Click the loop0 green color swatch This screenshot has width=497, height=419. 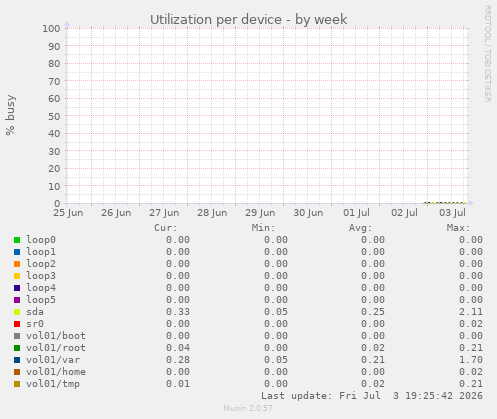point(17,240)
